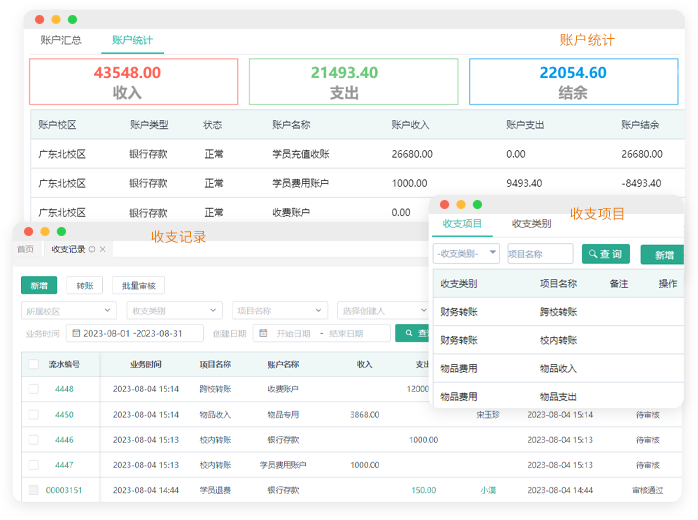Check the box for row C0003151
Viewport: 698px width, 520px height.
click(x=33, y=490)
